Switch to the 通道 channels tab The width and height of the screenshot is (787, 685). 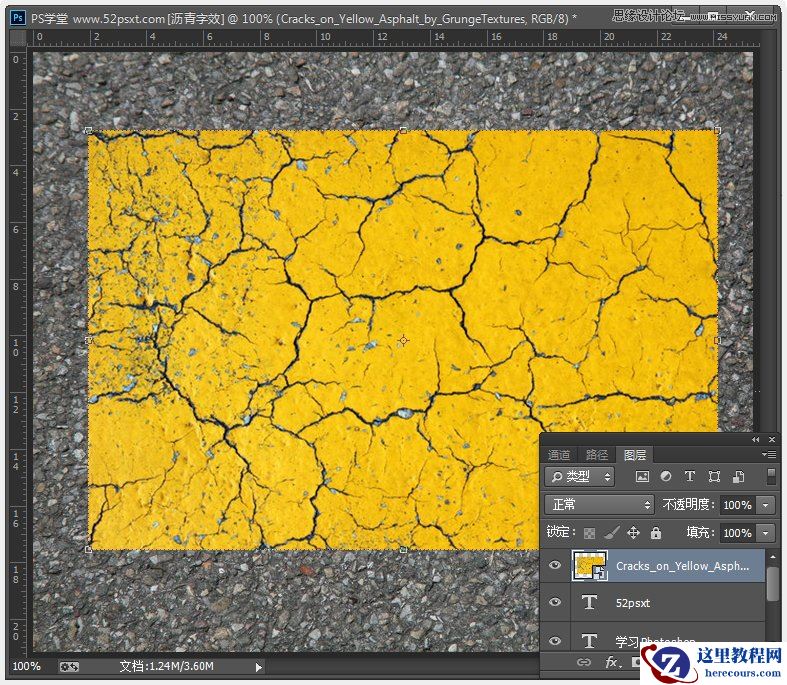point(560,454)
